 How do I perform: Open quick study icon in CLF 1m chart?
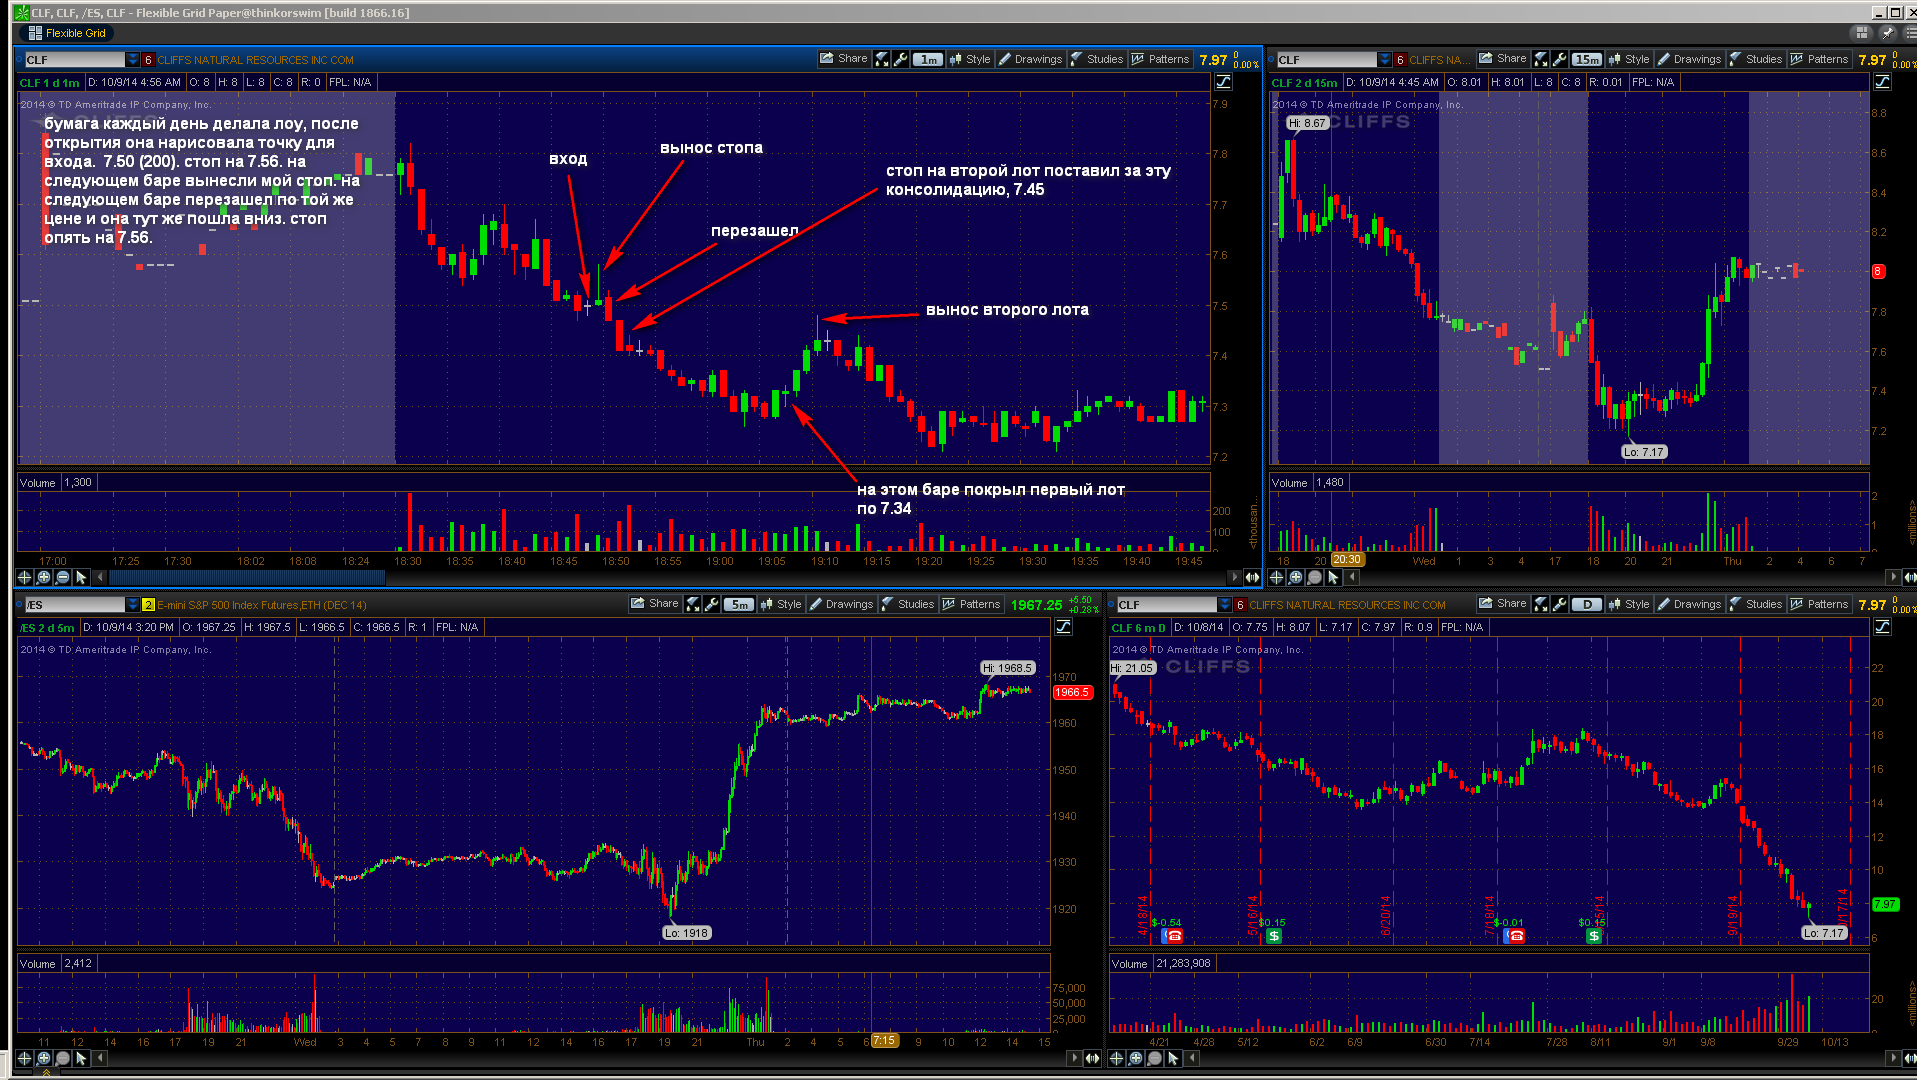(882, 59)
